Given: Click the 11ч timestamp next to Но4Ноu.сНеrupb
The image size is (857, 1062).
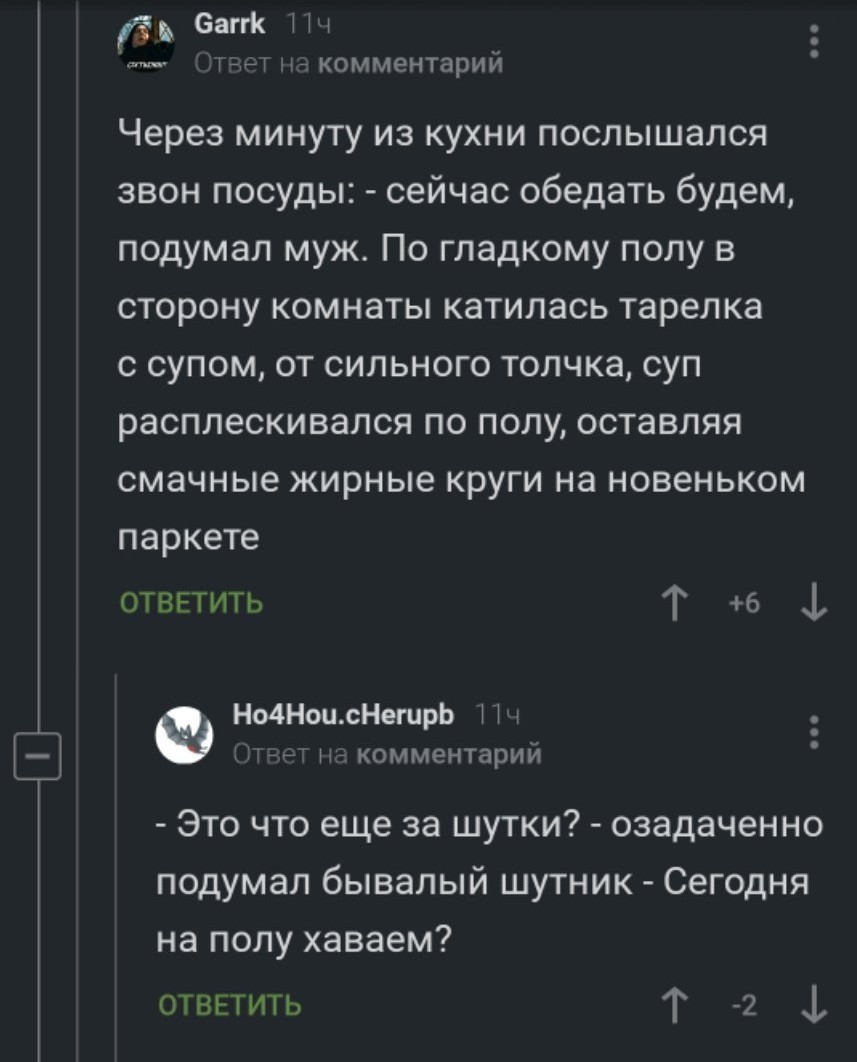Looking at the screenshot, I should click(494, 716).
